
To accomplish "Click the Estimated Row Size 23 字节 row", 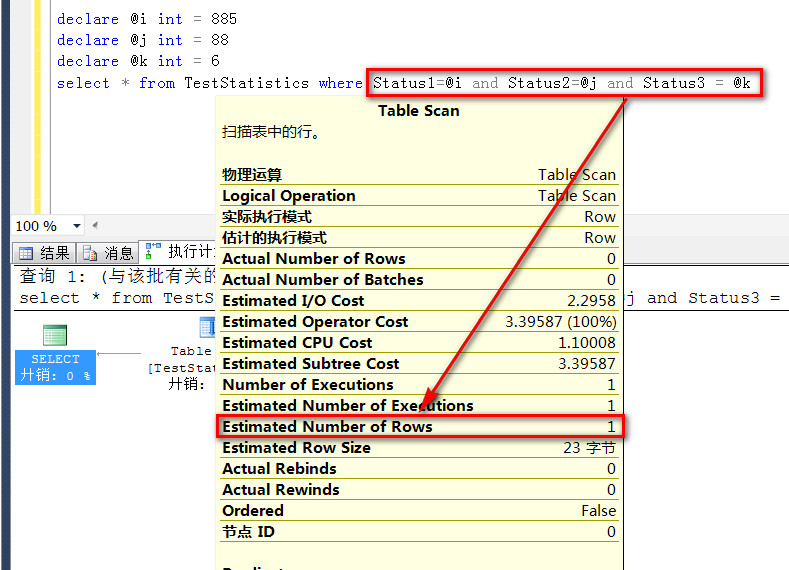I will (x=419, y=447).
